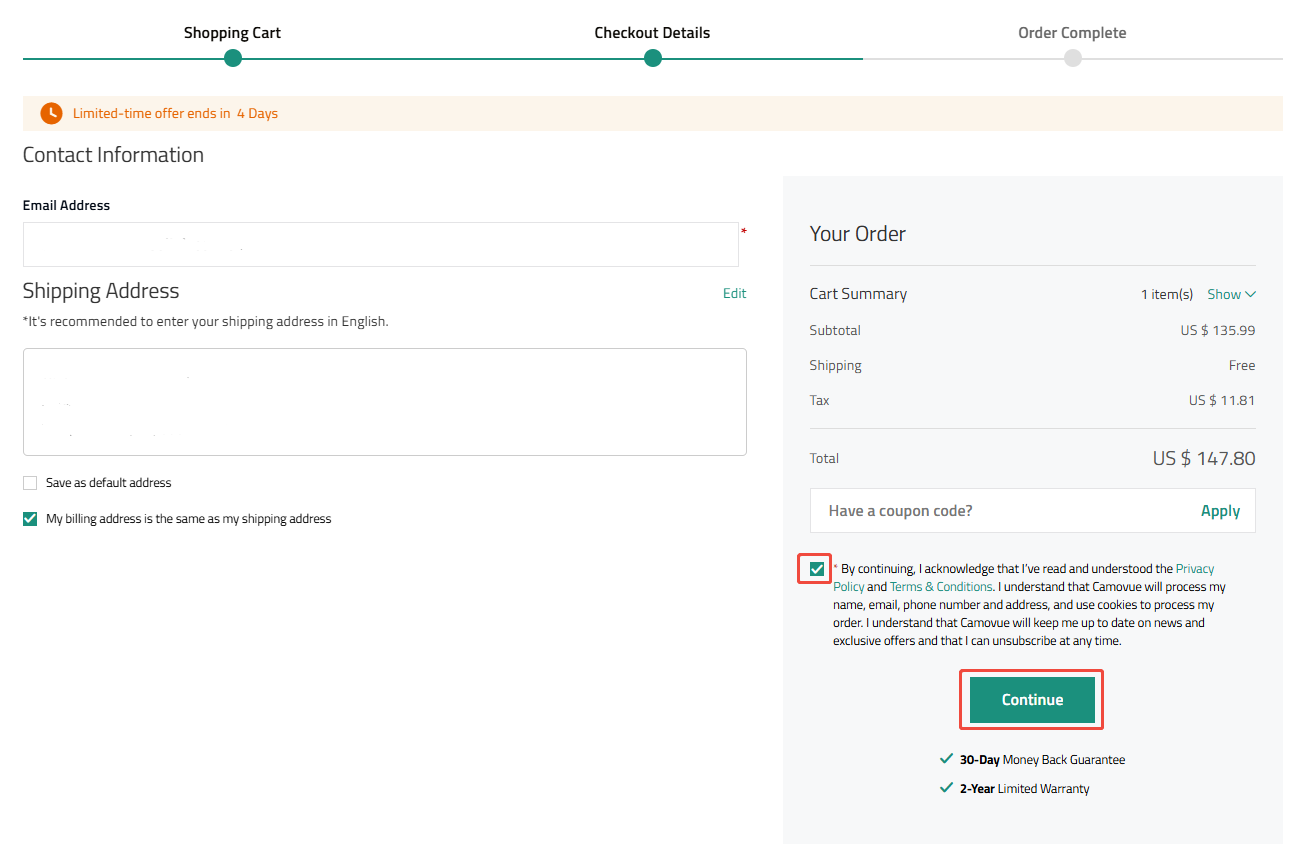
Task: Focus the Email Address input field
Action: click(381, 244)
